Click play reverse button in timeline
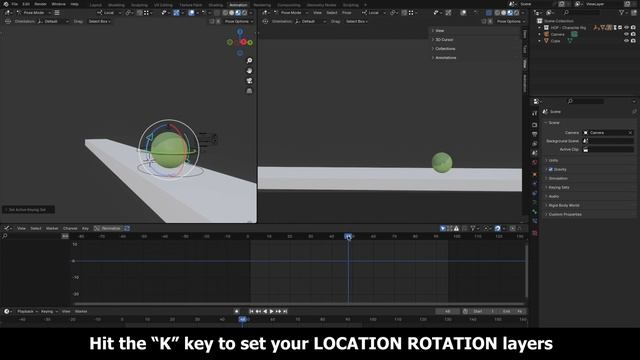The width and height of the screenshot is (640, 360). (265, 311)
